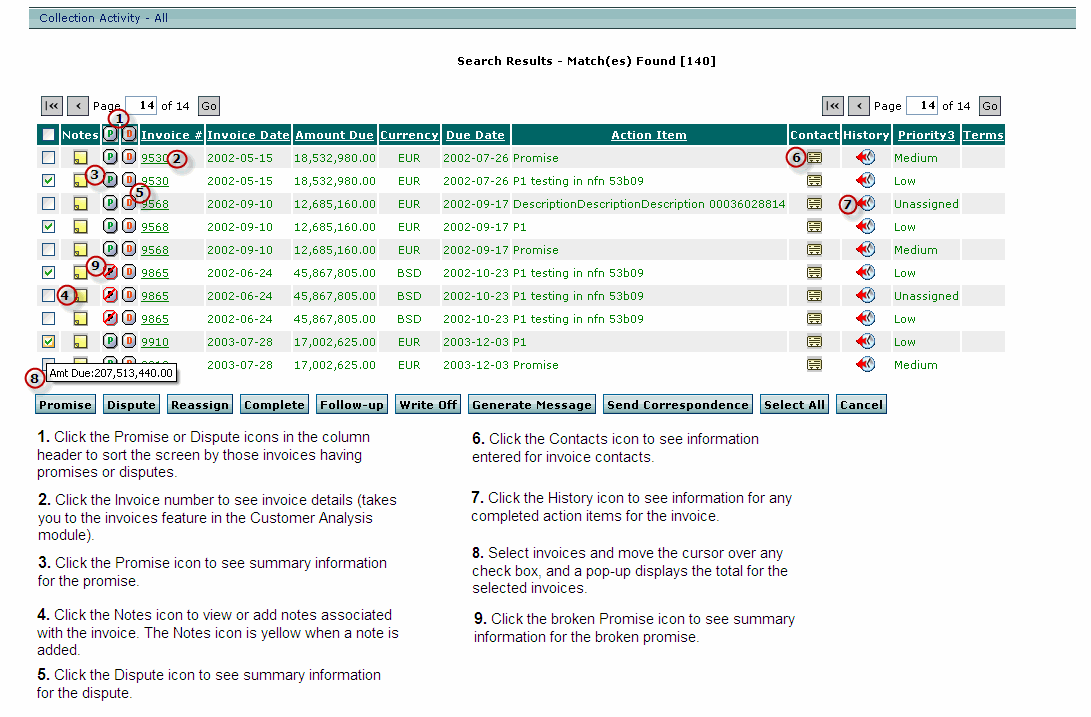Click the Cancel button
The image size is (1091, 717).
tap(861, 404)
